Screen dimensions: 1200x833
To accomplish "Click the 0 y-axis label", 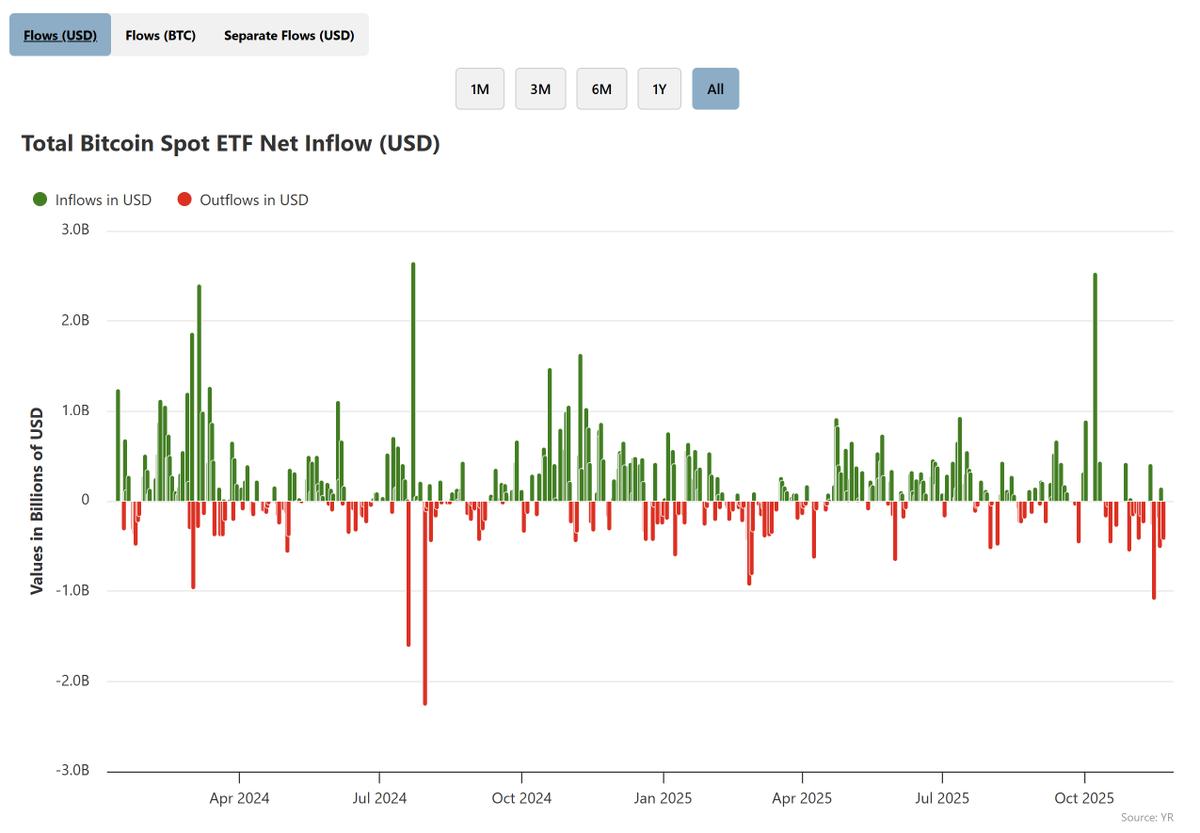I will coord(85,501).
